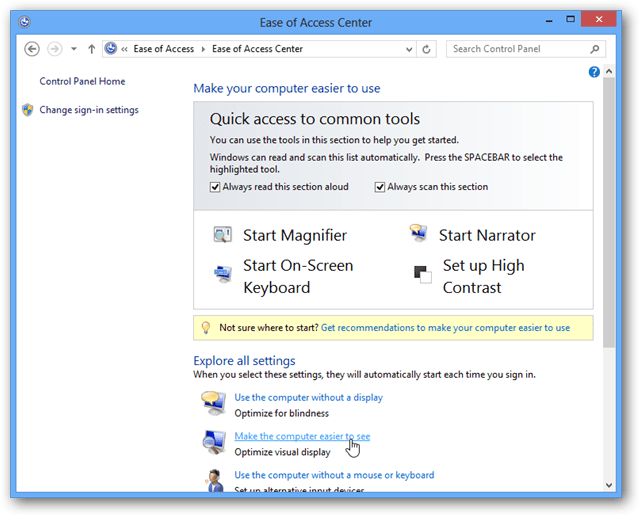Toggle Always scan this section checkbox
This screenshot has height=516, width=640.
380,187
